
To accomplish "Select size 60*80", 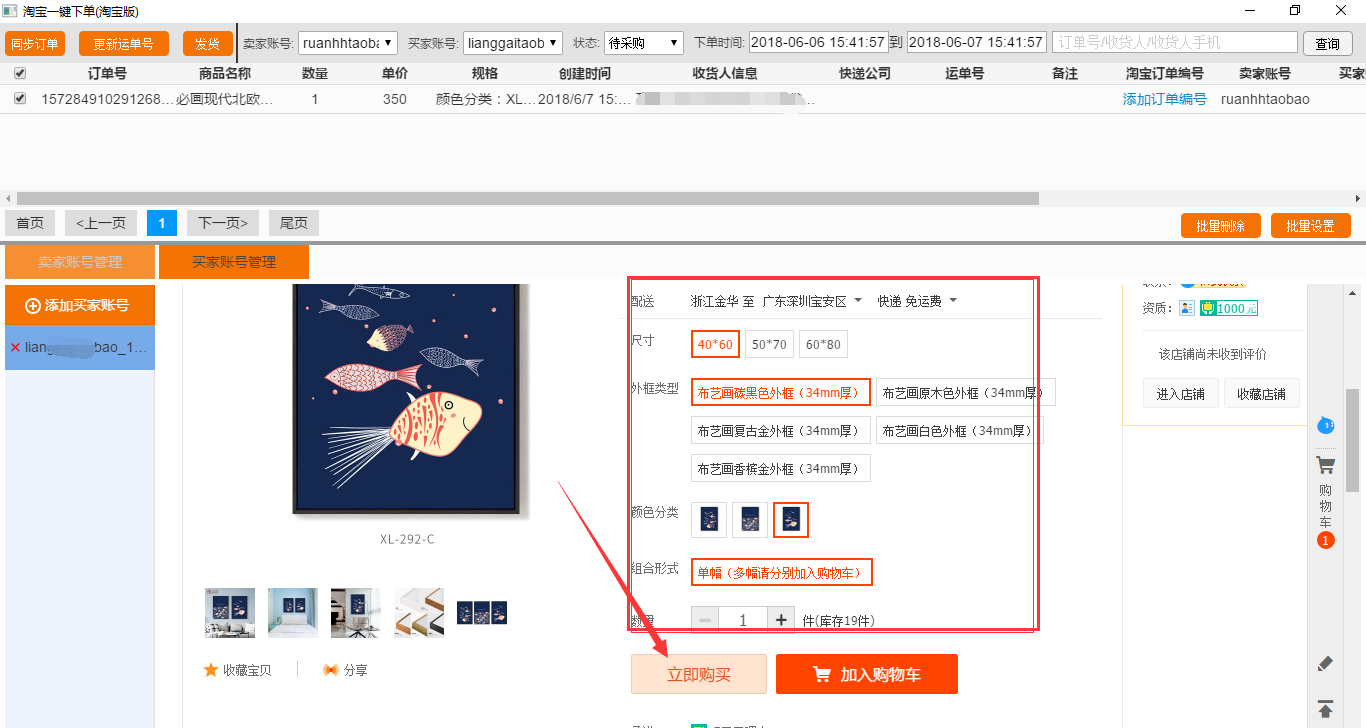I will point(823,345).
